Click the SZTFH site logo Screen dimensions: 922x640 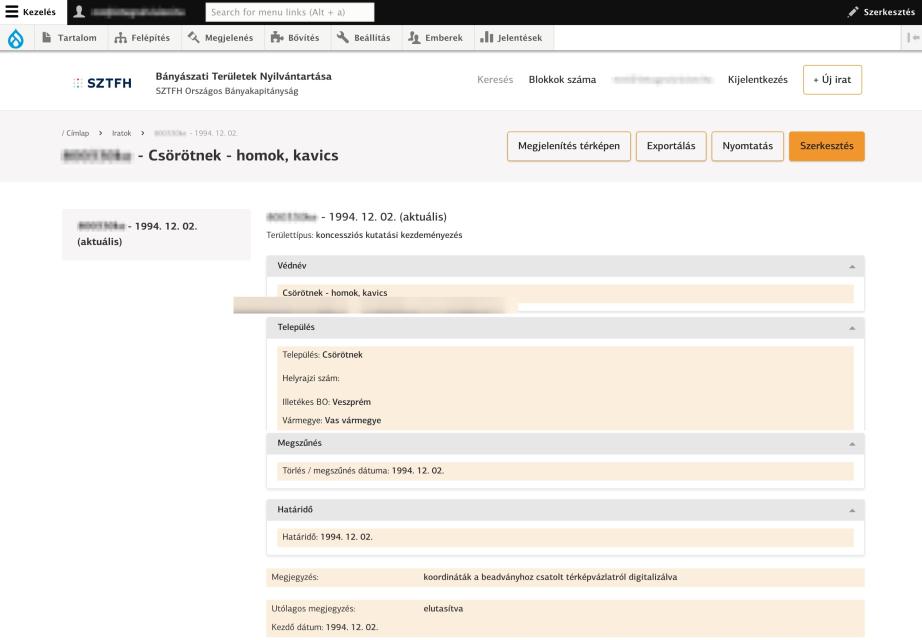(x=102, y=83)
